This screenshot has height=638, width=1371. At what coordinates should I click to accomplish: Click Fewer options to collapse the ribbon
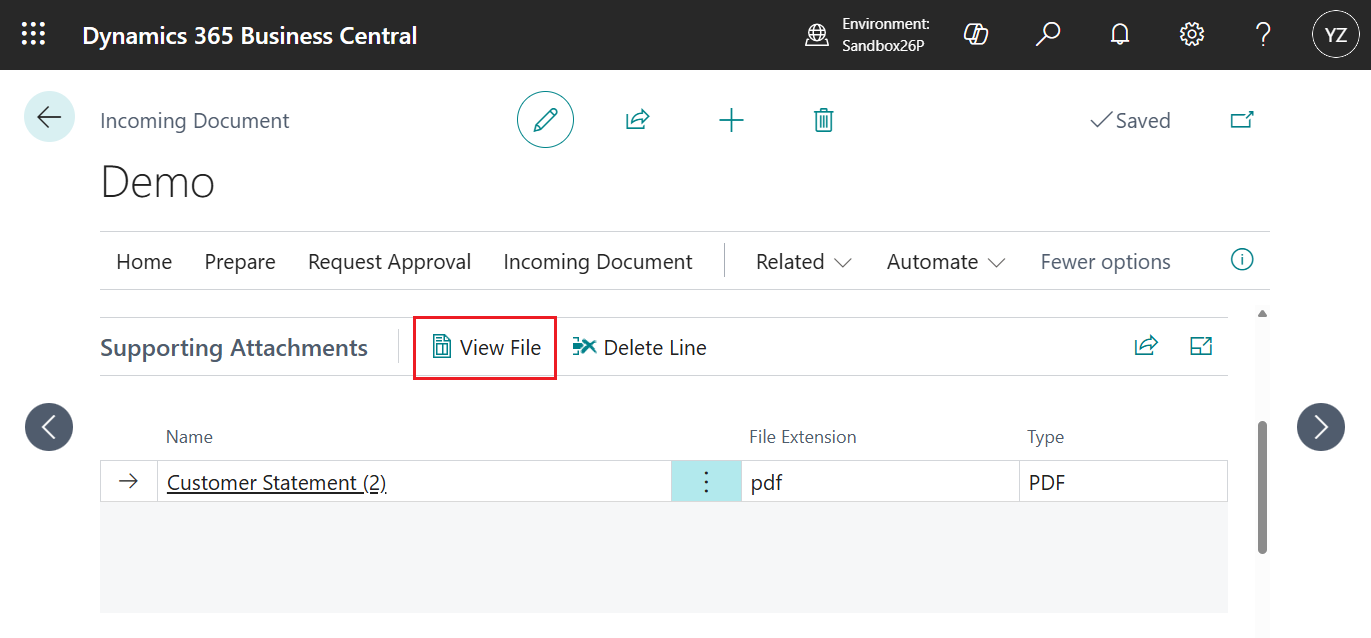(x=1105, y=261)
